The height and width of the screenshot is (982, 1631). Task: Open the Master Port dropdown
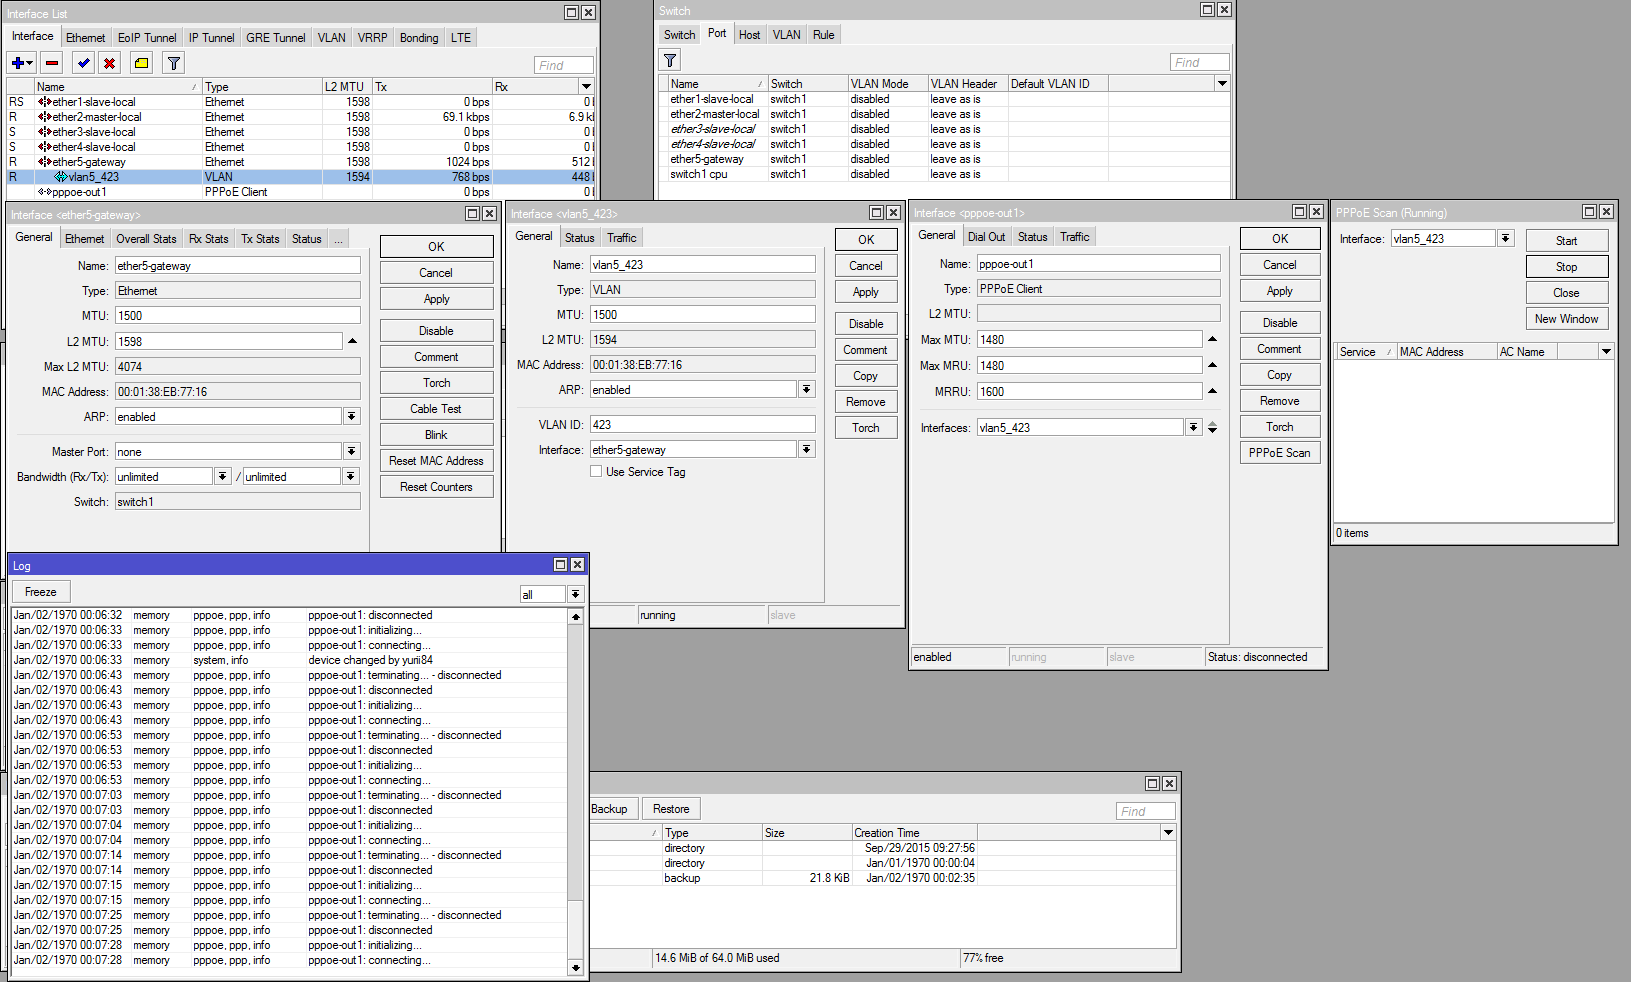coord(352,452)
